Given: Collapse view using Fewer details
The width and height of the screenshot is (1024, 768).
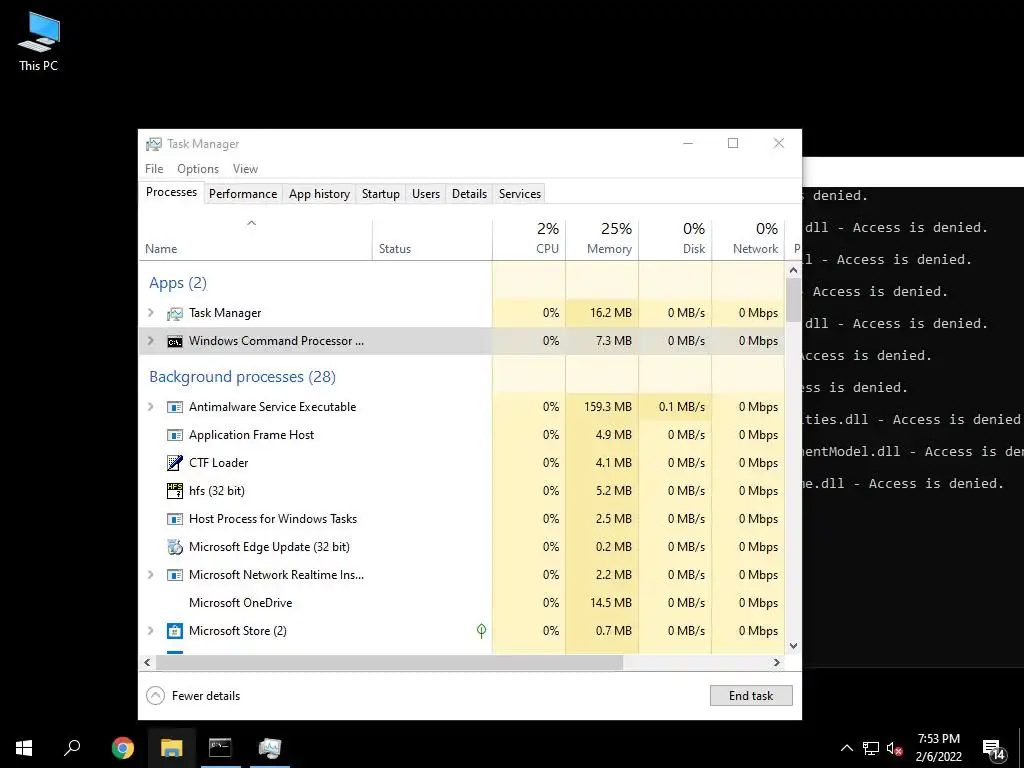Looking at the screenshot, I should click(193, 696).
